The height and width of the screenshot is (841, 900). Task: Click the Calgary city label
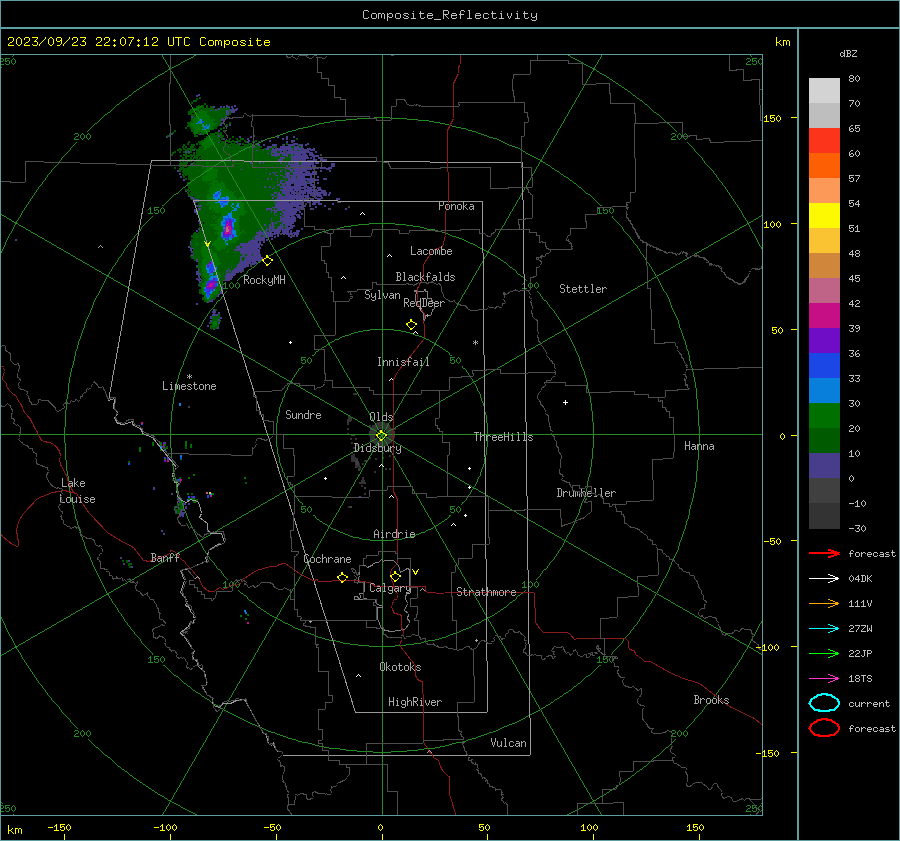(x=390, y=588)
